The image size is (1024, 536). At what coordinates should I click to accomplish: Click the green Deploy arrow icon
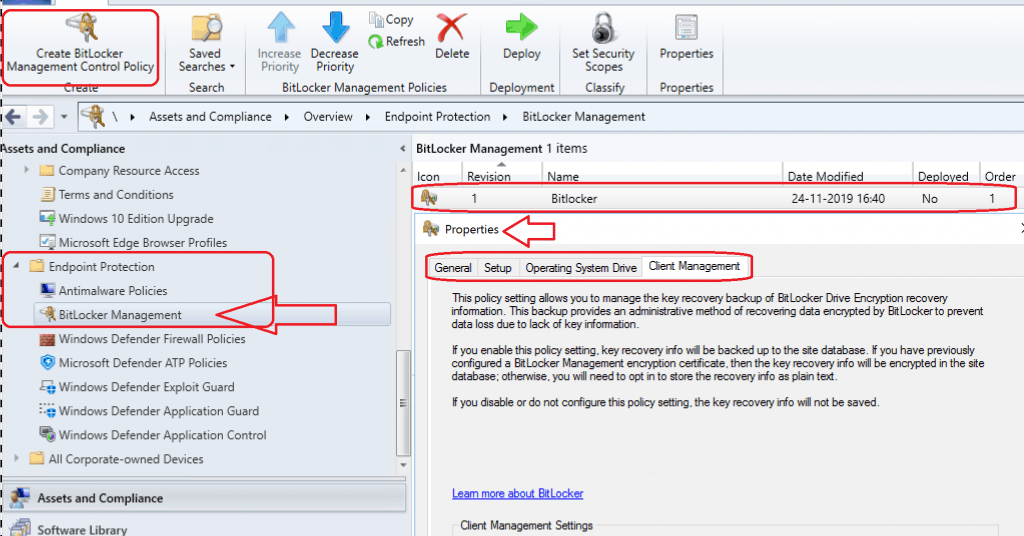(x=521, y=27)
